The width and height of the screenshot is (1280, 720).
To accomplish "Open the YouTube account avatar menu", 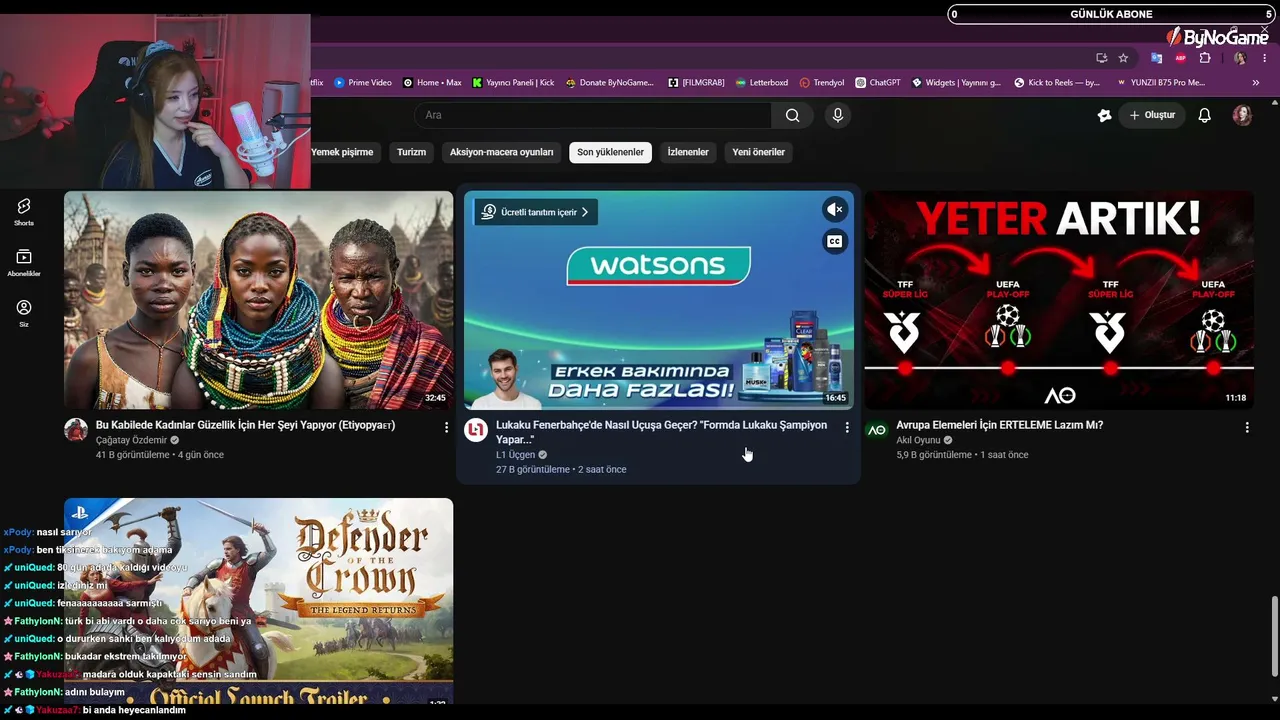I will tap(1242, 115).
